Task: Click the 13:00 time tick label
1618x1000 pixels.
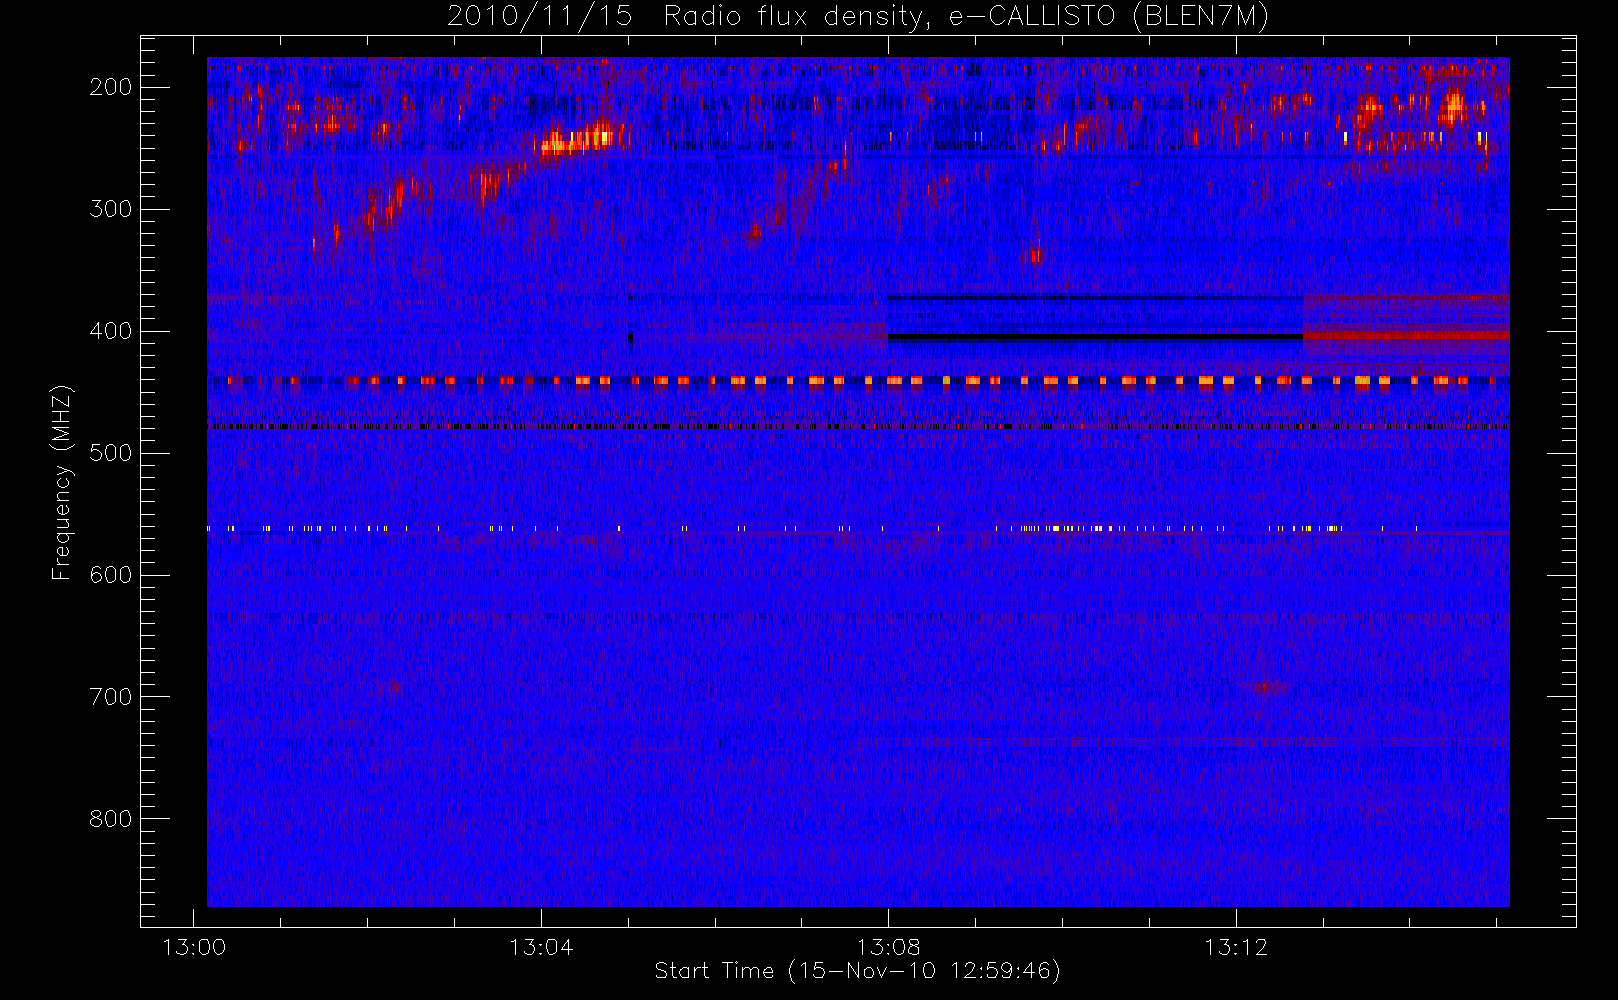Action: point(194,947)
